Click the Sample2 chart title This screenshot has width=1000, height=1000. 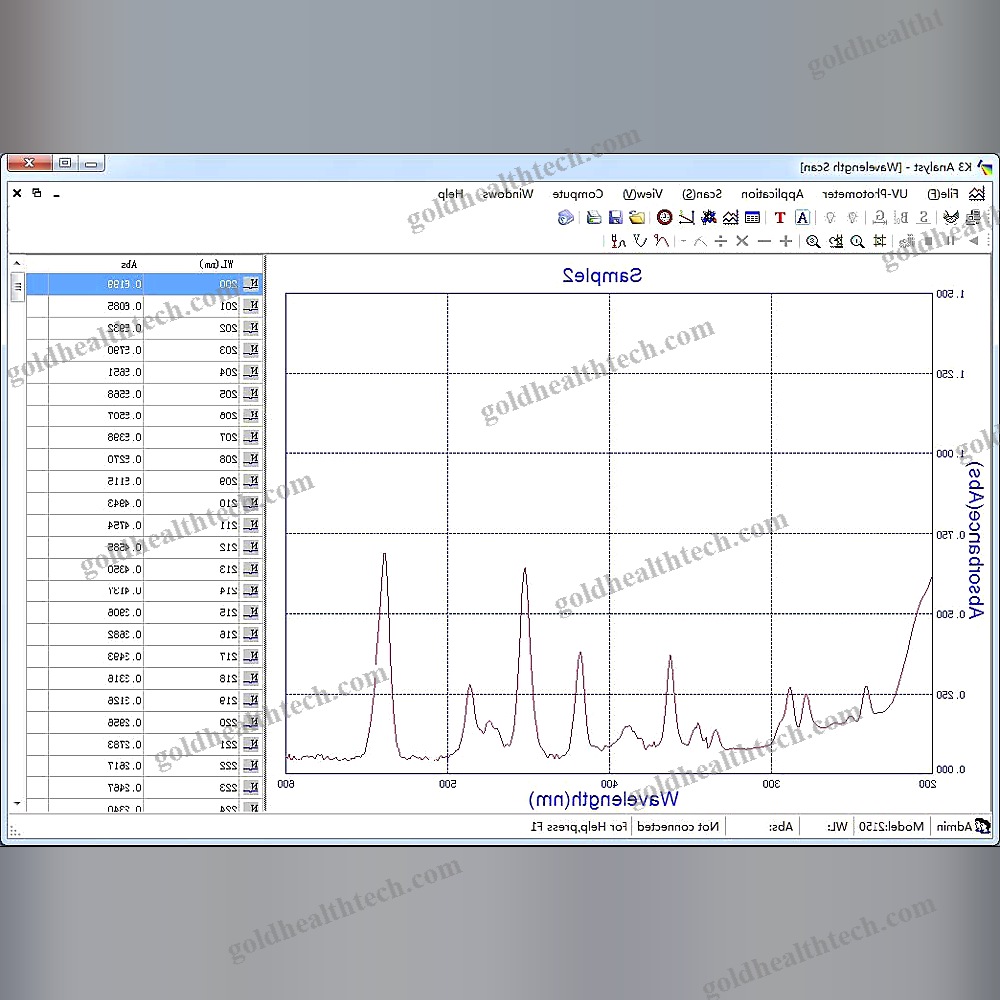(602, 276)
